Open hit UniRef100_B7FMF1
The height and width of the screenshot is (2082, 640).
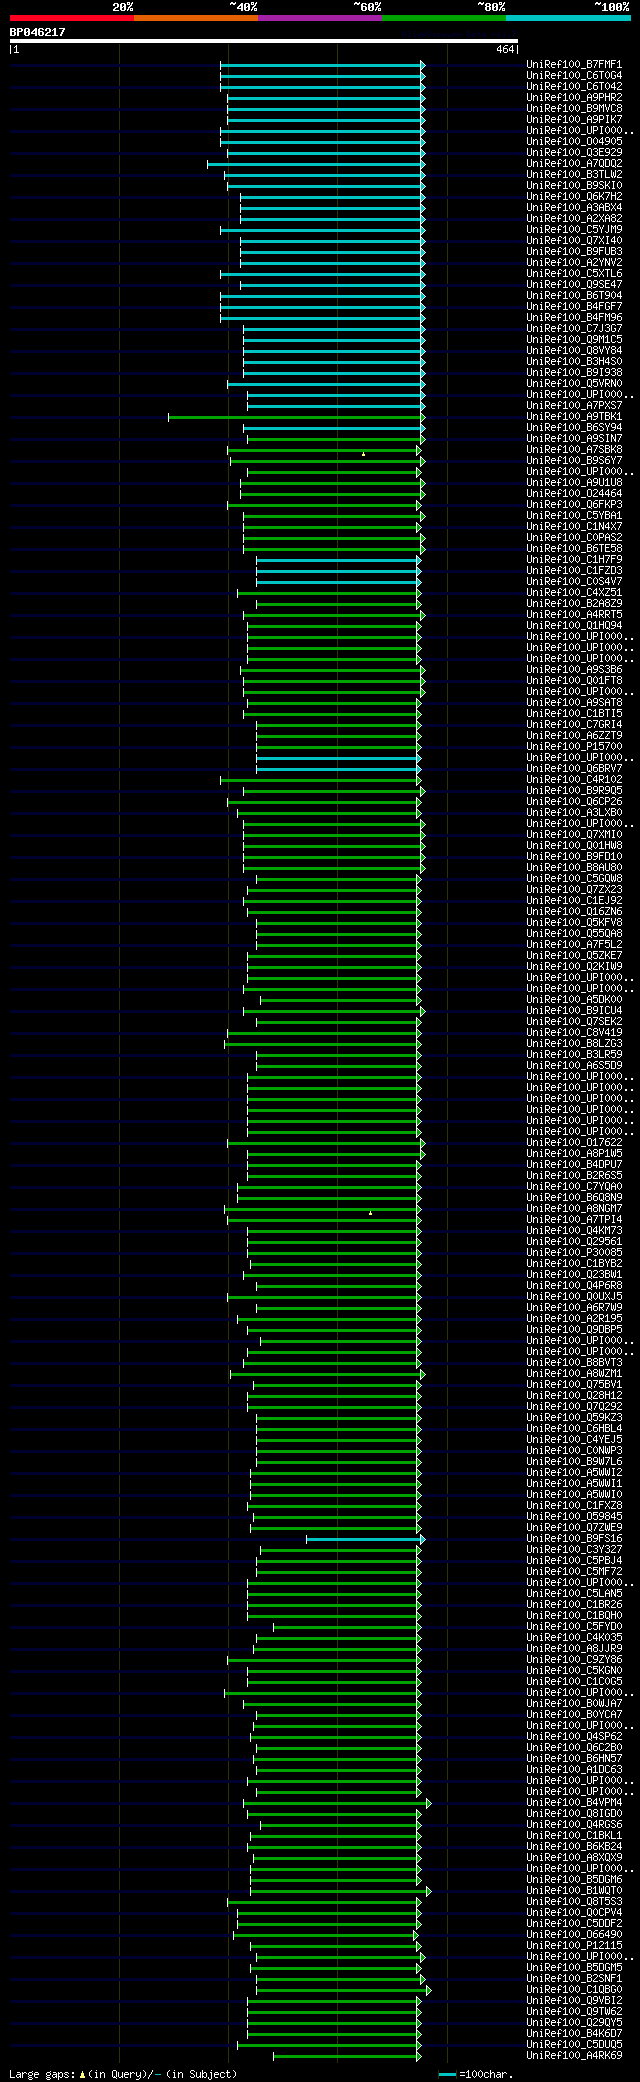pyautogui.click(x=574, y=65)
